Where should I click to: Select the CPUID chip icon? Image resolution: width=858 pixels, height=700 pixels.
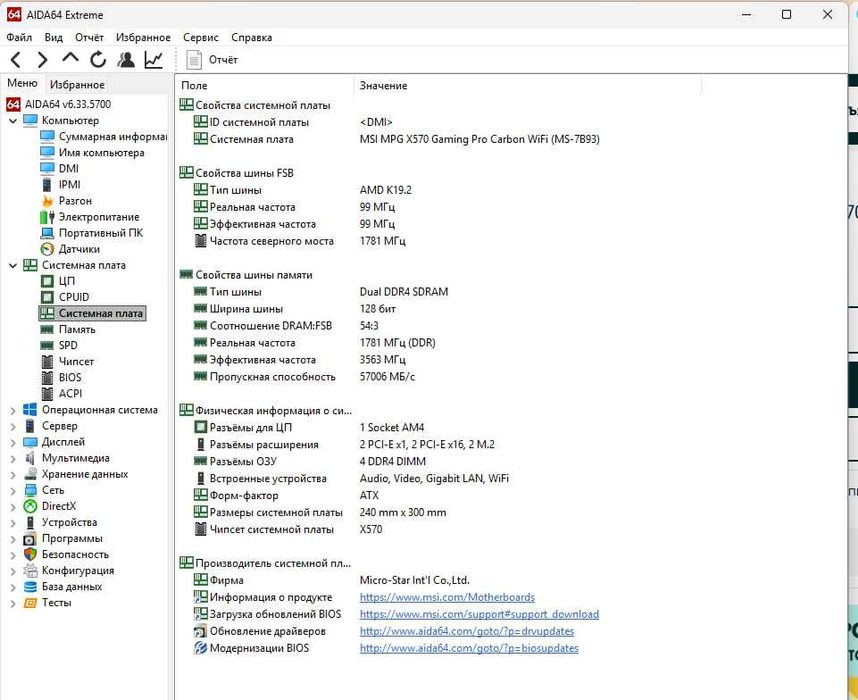click(x=47, y=297)
